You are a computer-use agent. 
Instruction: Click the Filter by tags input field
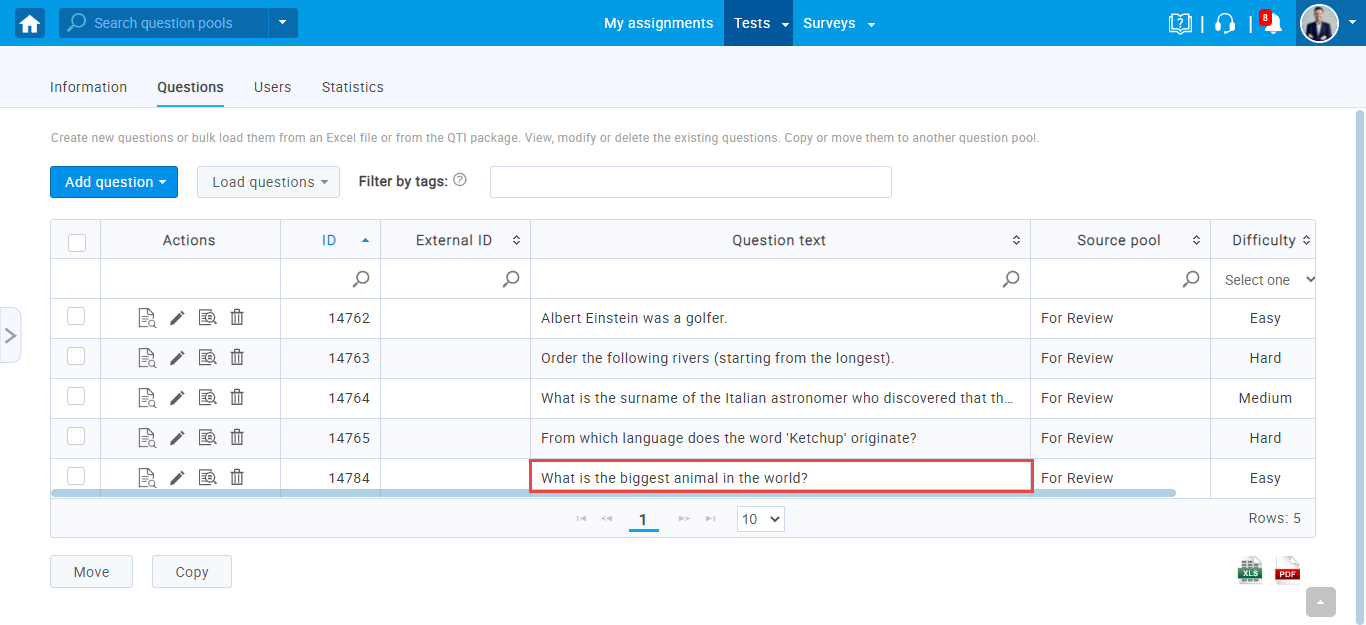690,182
